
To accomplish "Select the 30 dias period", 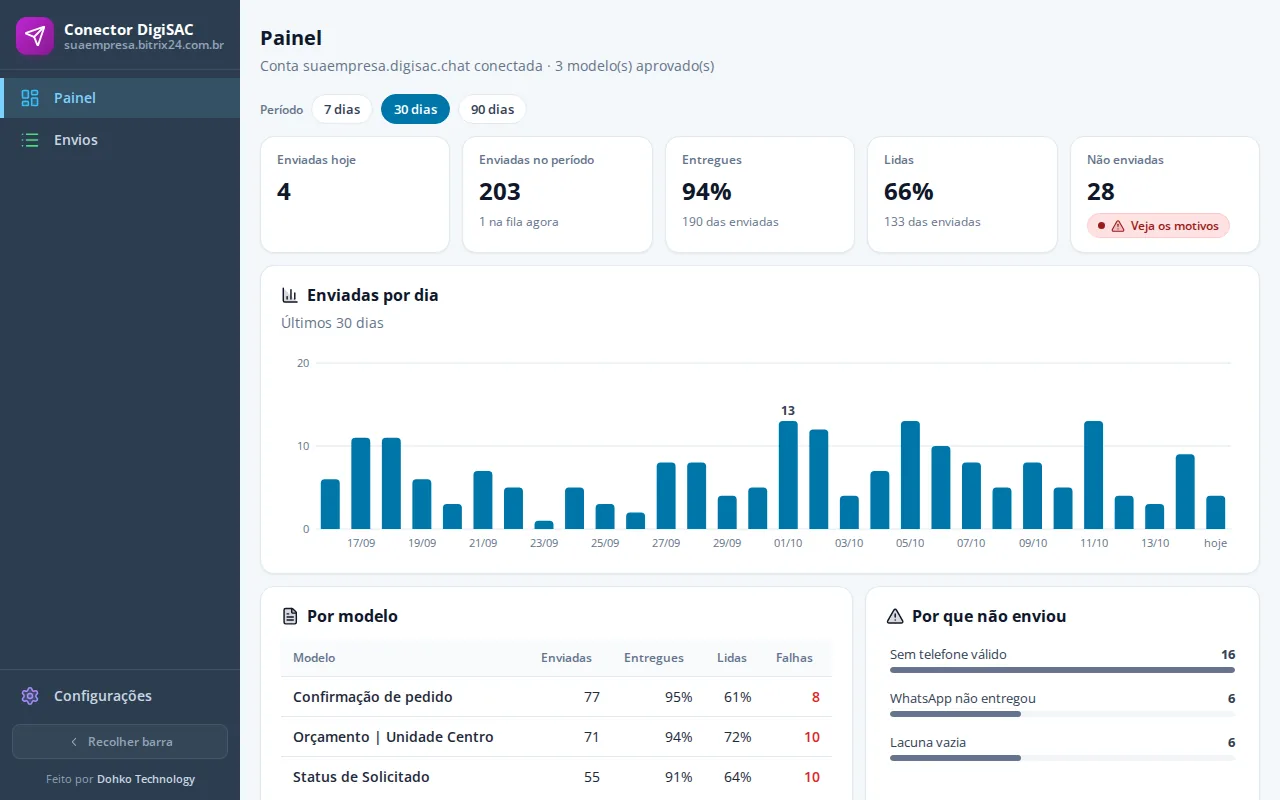I will tap(415, 109).
